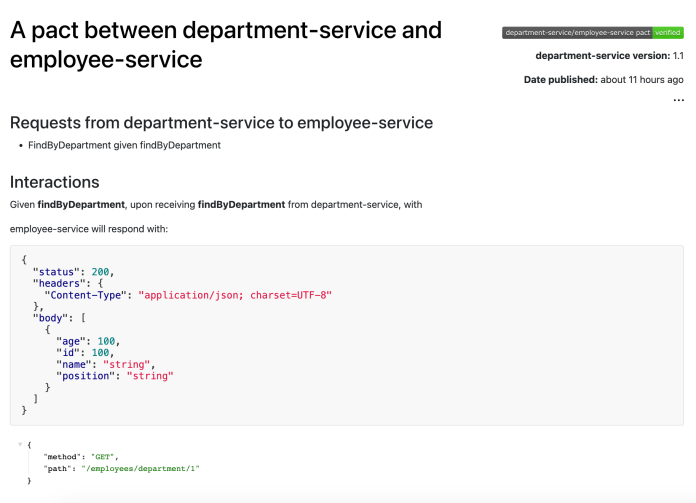Click the status 200 line in response
696x503 pixels.
[74, 271]
